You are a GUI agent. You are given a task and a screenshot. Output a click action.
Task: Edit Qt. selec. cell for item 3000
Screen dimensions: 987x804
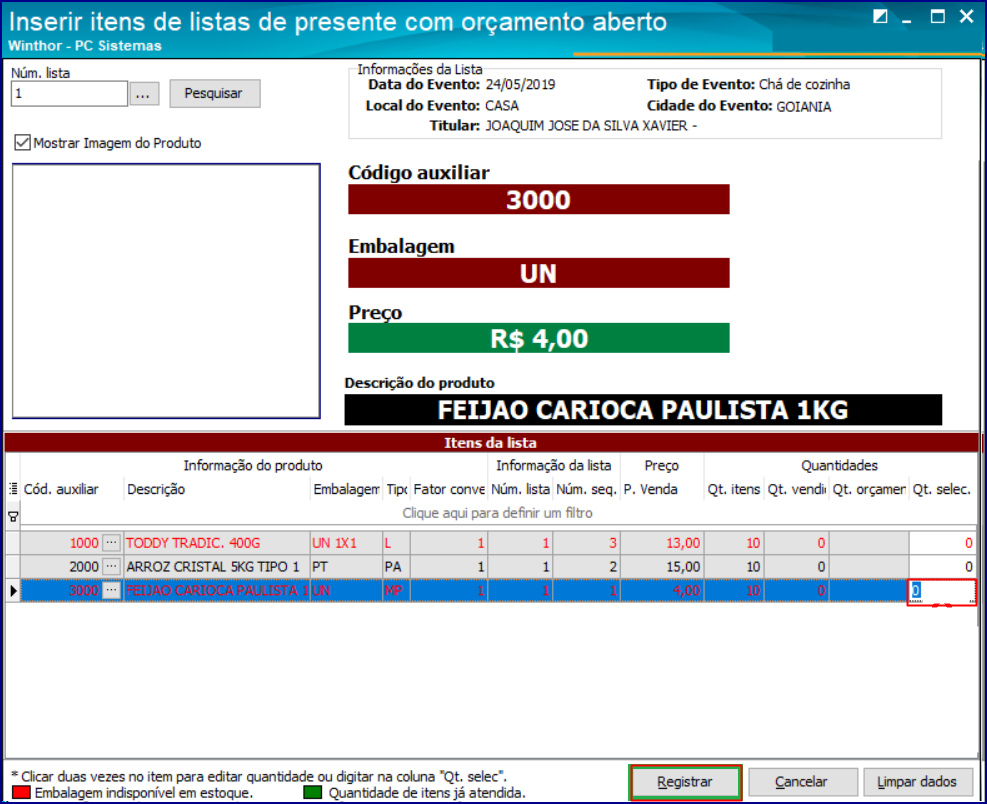tap(942, 591)
